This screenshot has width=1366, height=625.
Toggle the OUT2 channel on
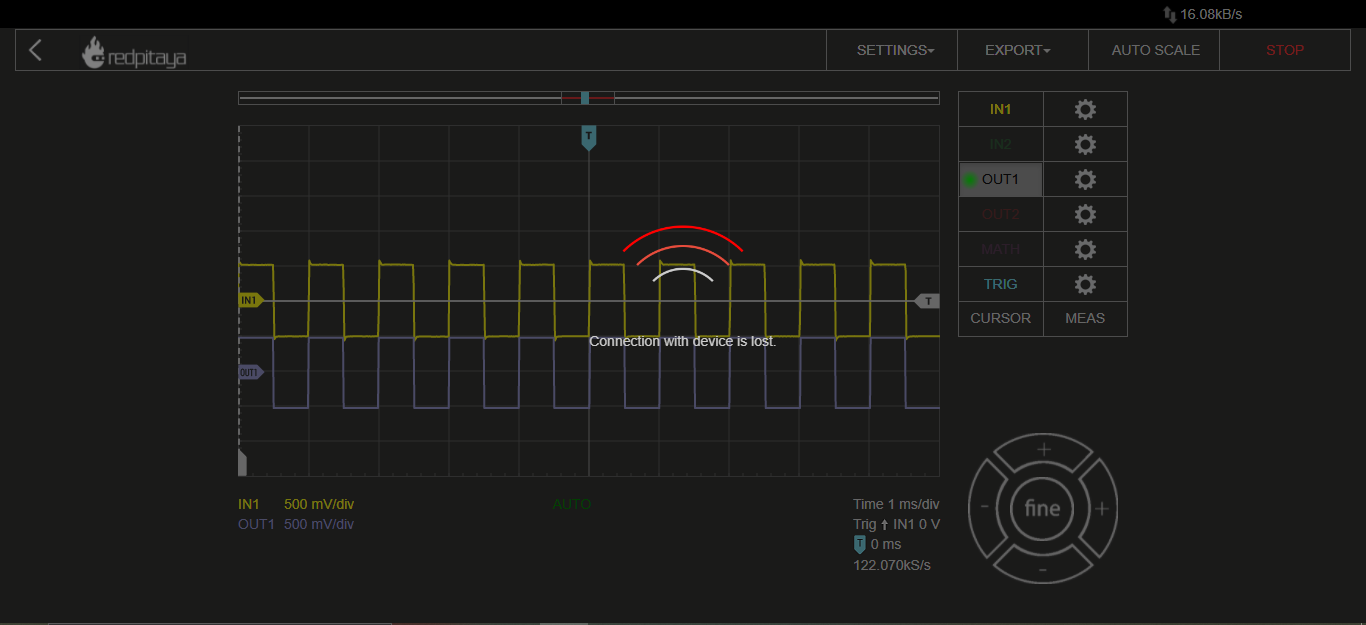click(x=1000, y=215)
